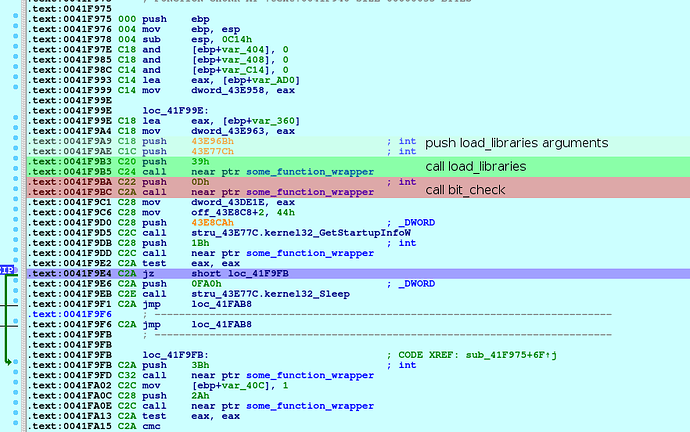
Task: Toggle breakpoint dot at address 0041F9D5
Action: (x=16, y=230)
